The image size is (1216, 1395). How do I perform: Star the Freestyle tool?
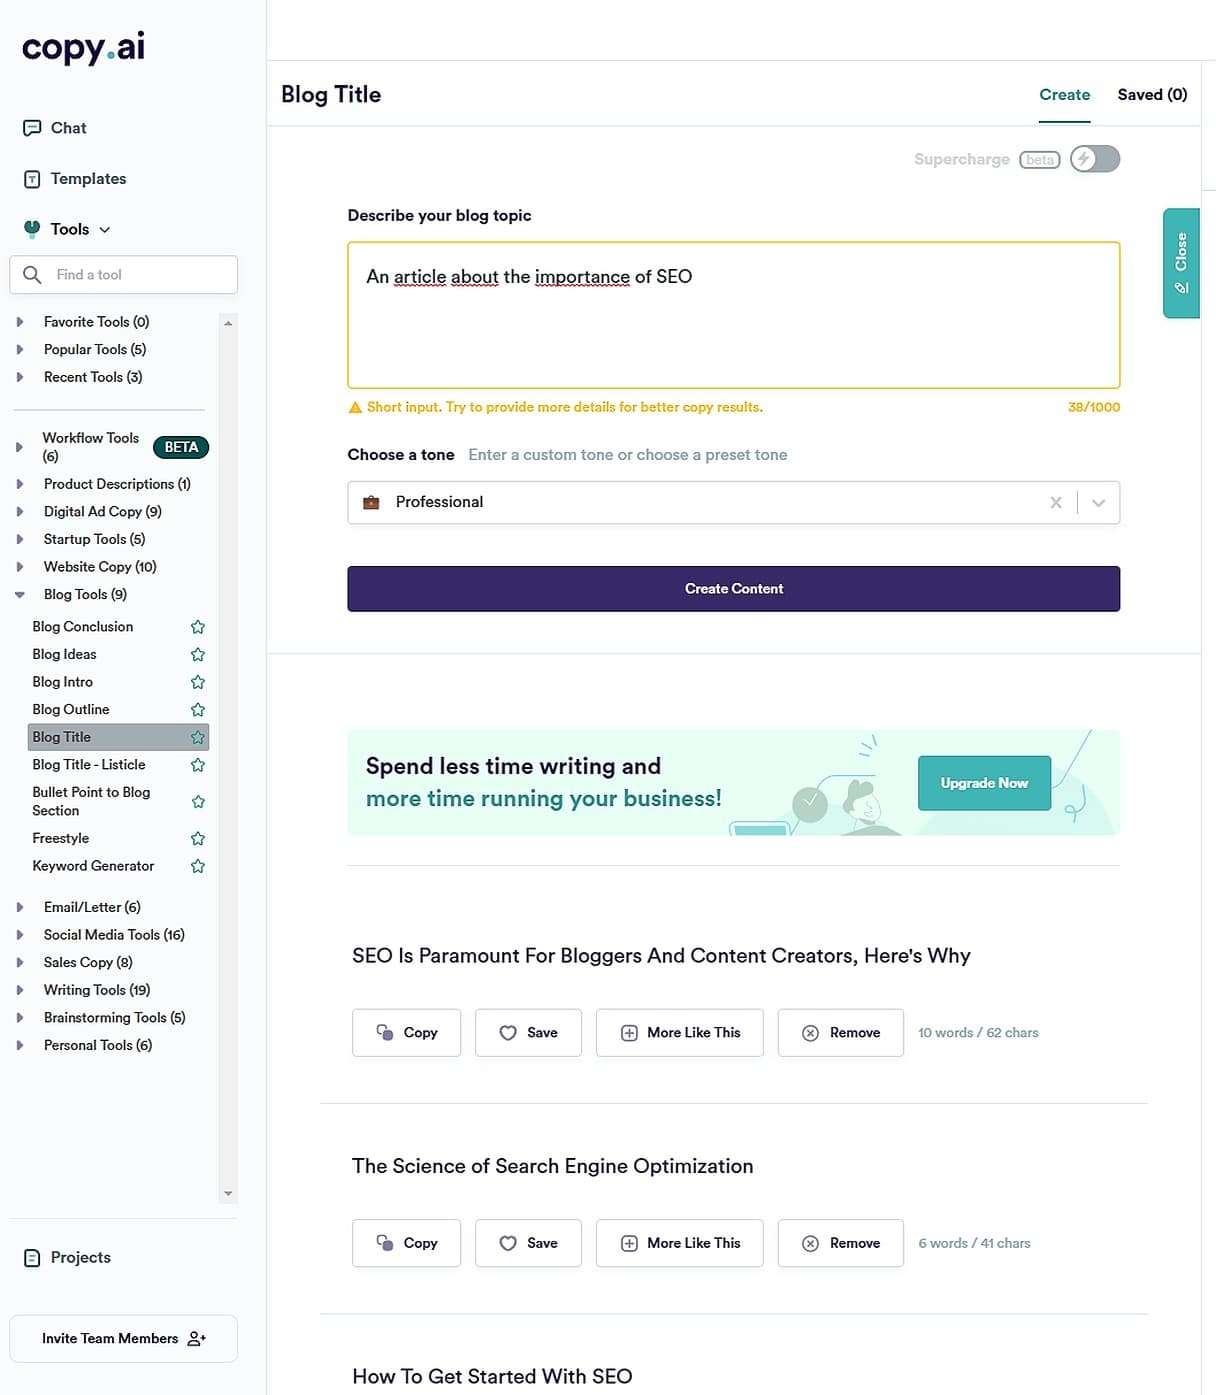198,838
